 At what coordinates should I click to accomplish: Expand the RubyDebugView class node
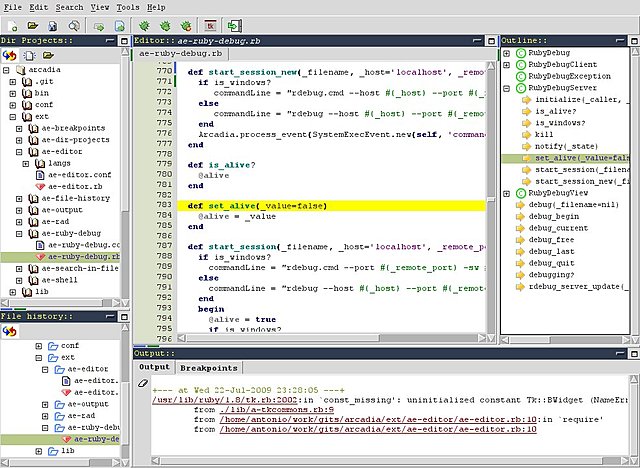[x=506, y=193]
